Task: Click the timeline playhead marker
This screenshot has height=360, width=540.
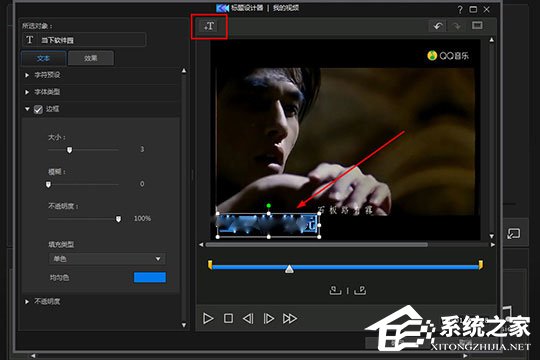Action: click(289, 269)
